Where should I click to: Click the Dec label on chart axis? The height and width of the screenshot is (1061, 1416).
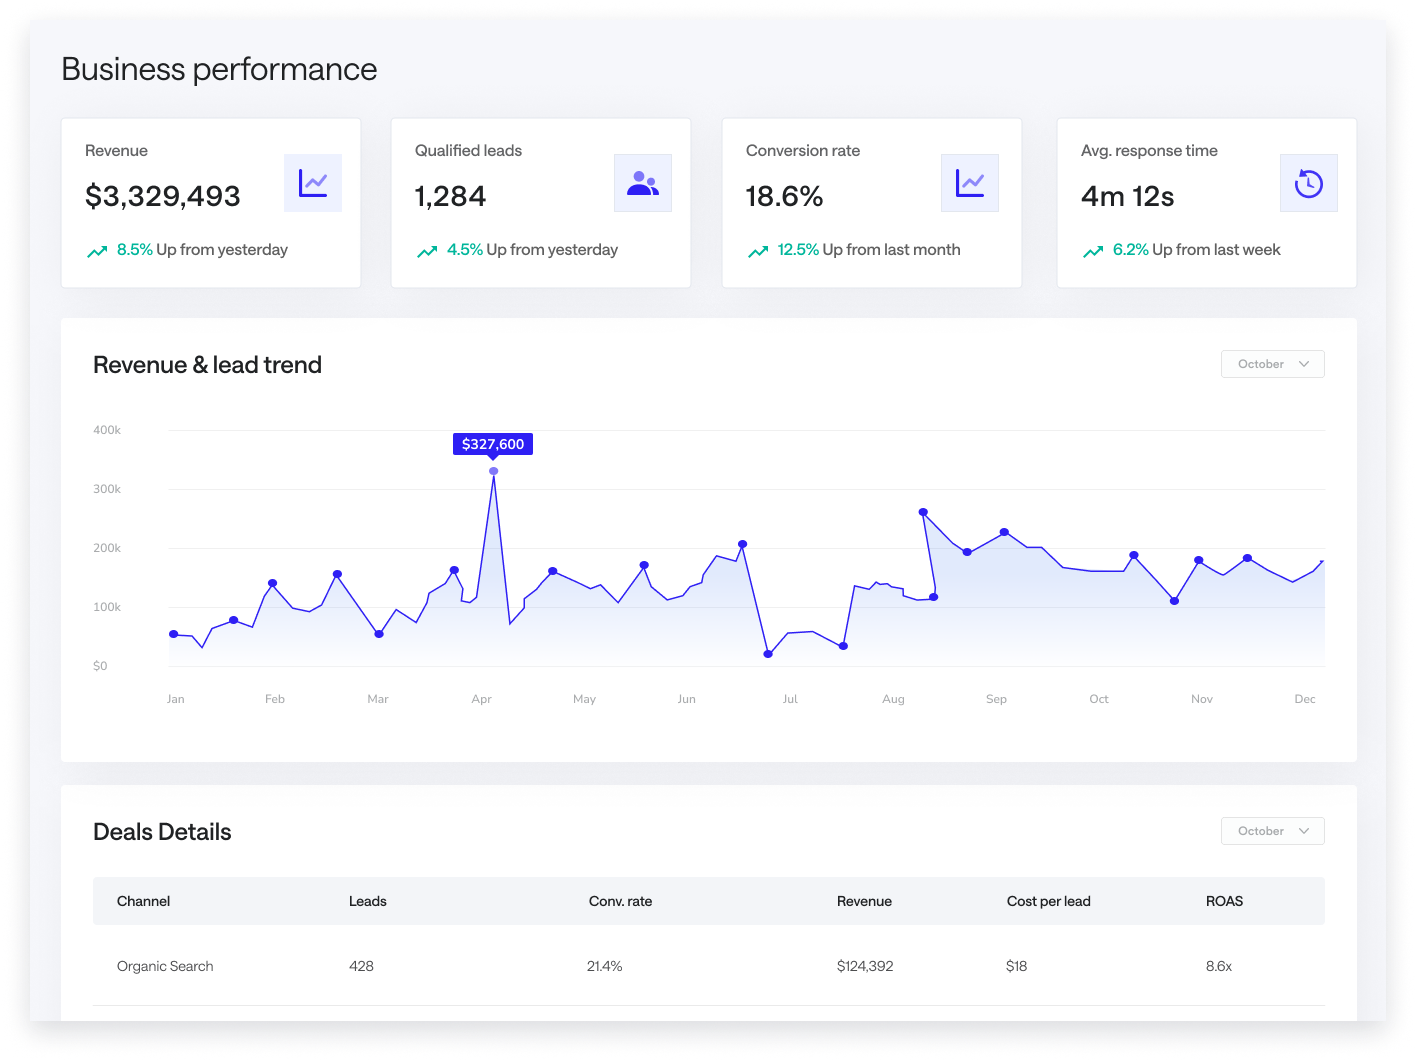(1305, 699)
